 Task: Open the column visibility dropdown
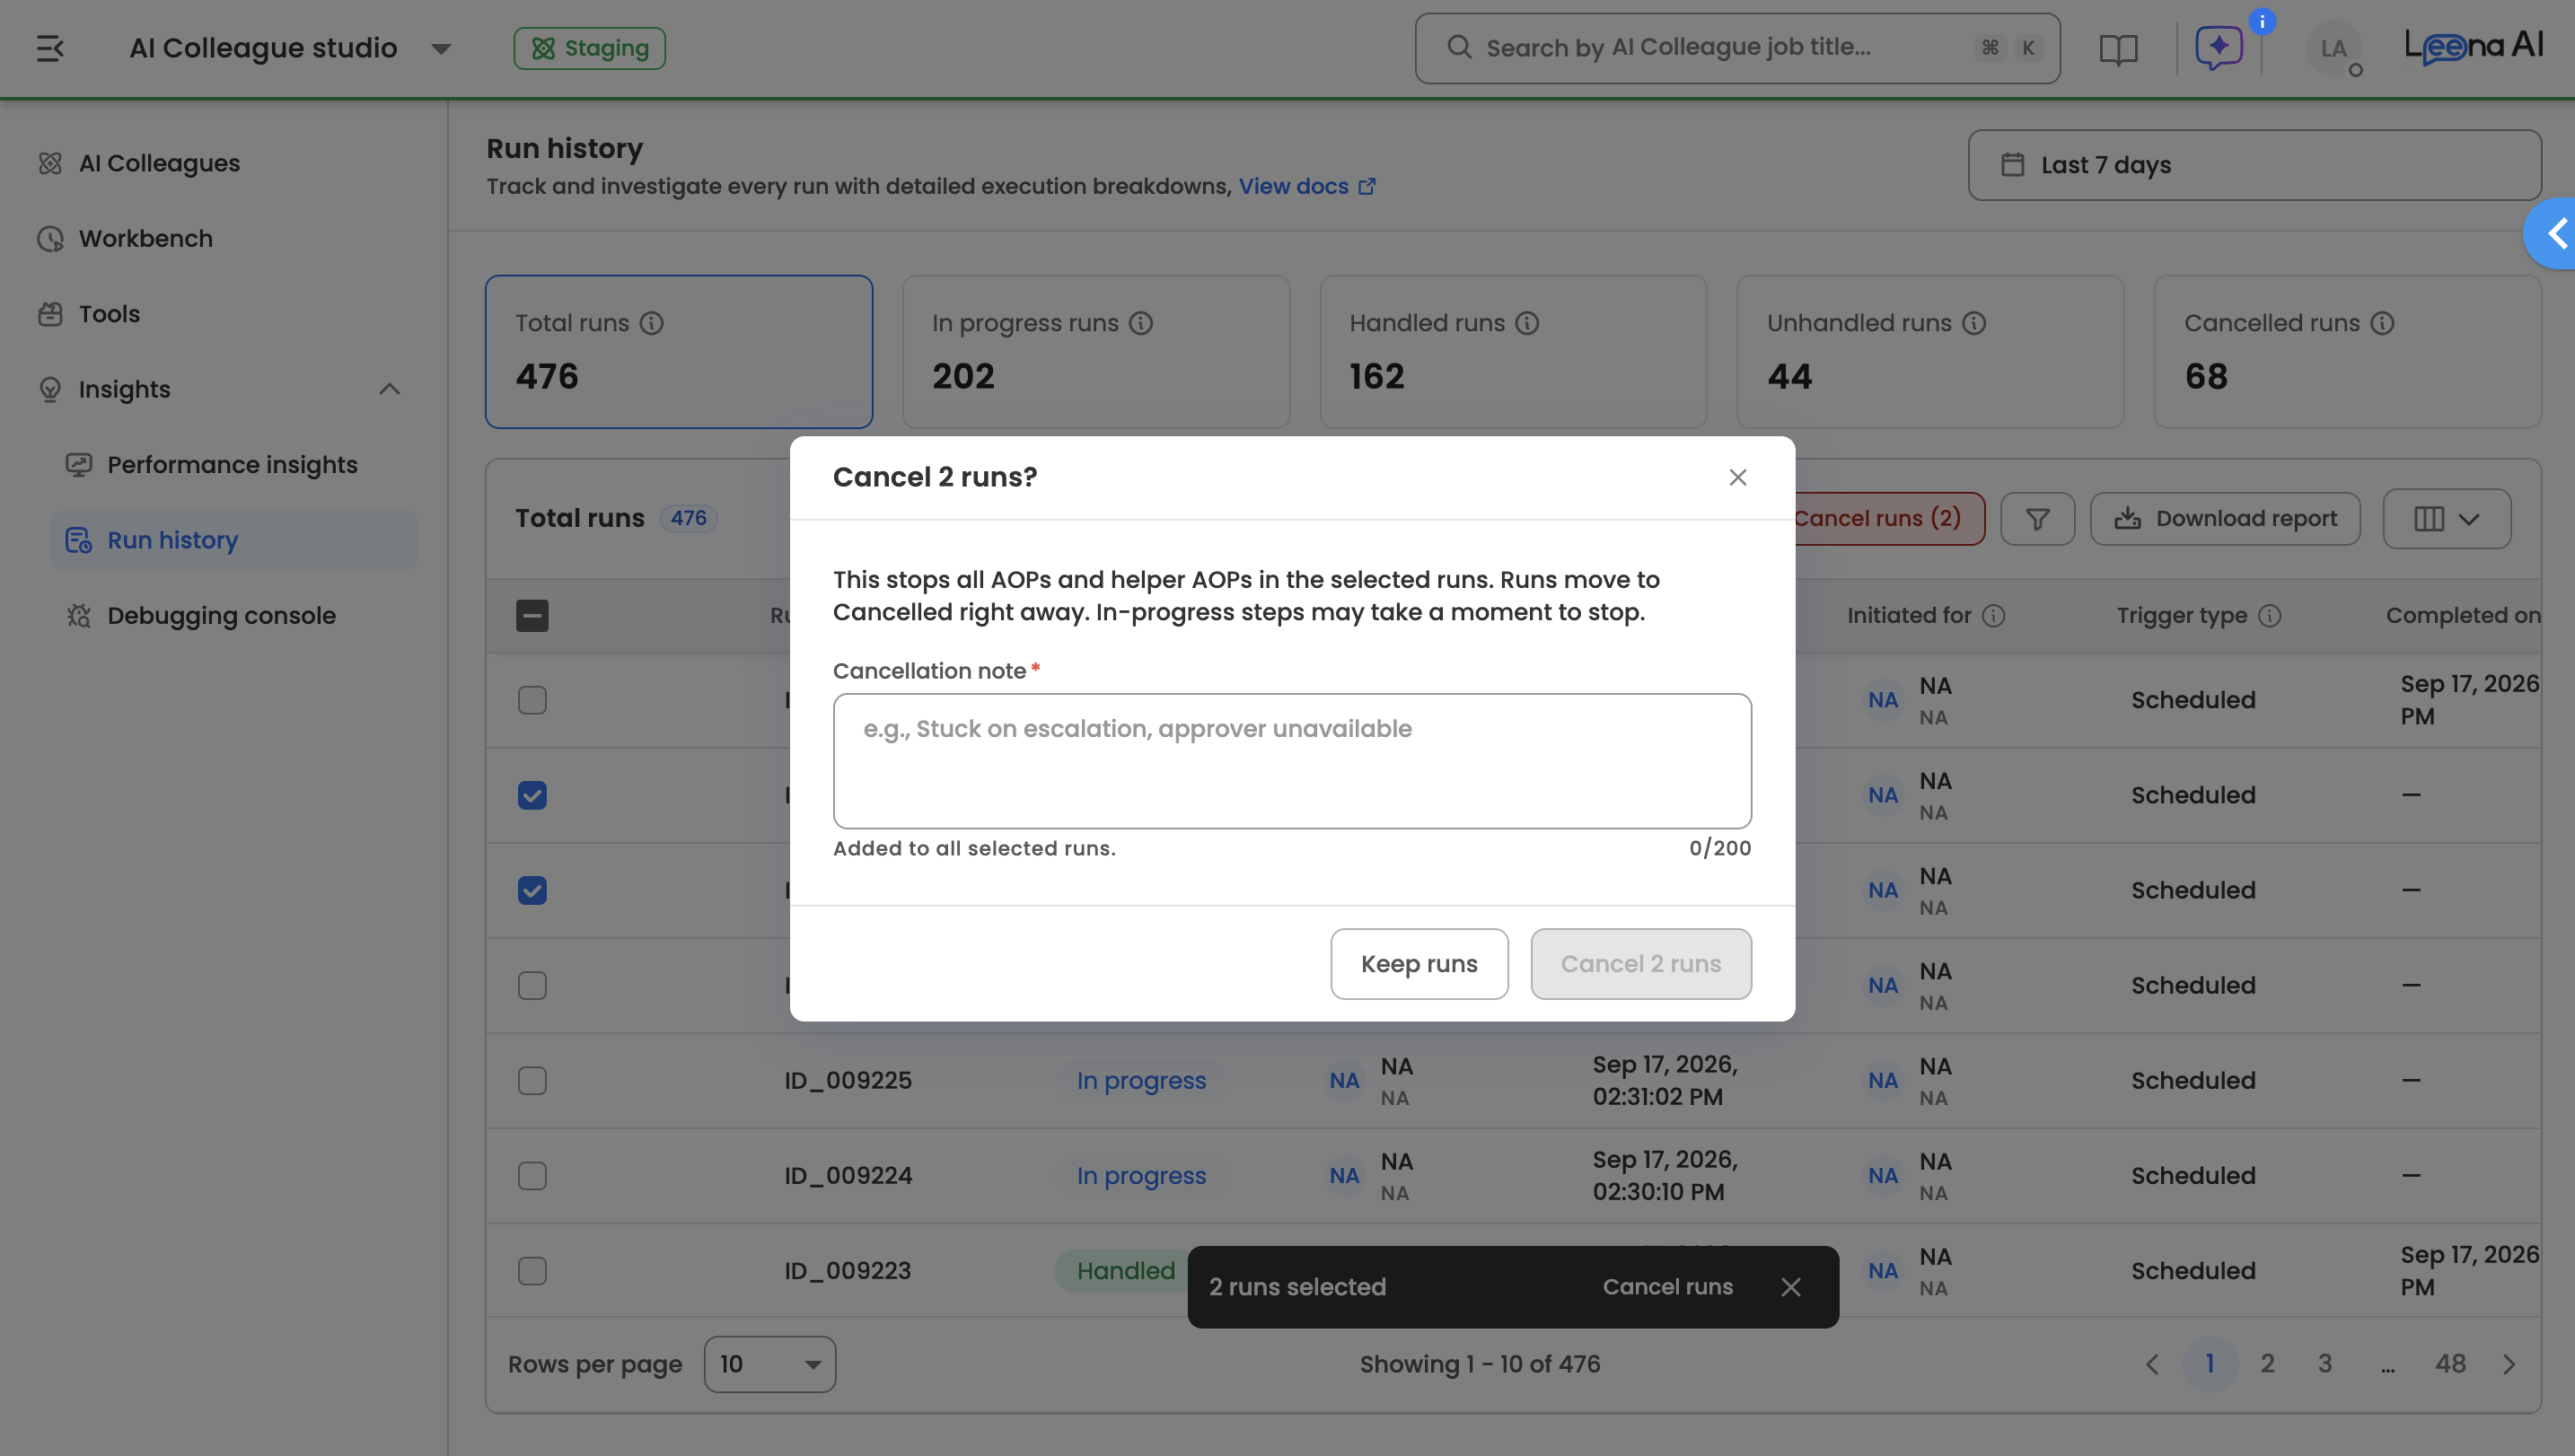pyautogui.click(x=2446, y=518)
